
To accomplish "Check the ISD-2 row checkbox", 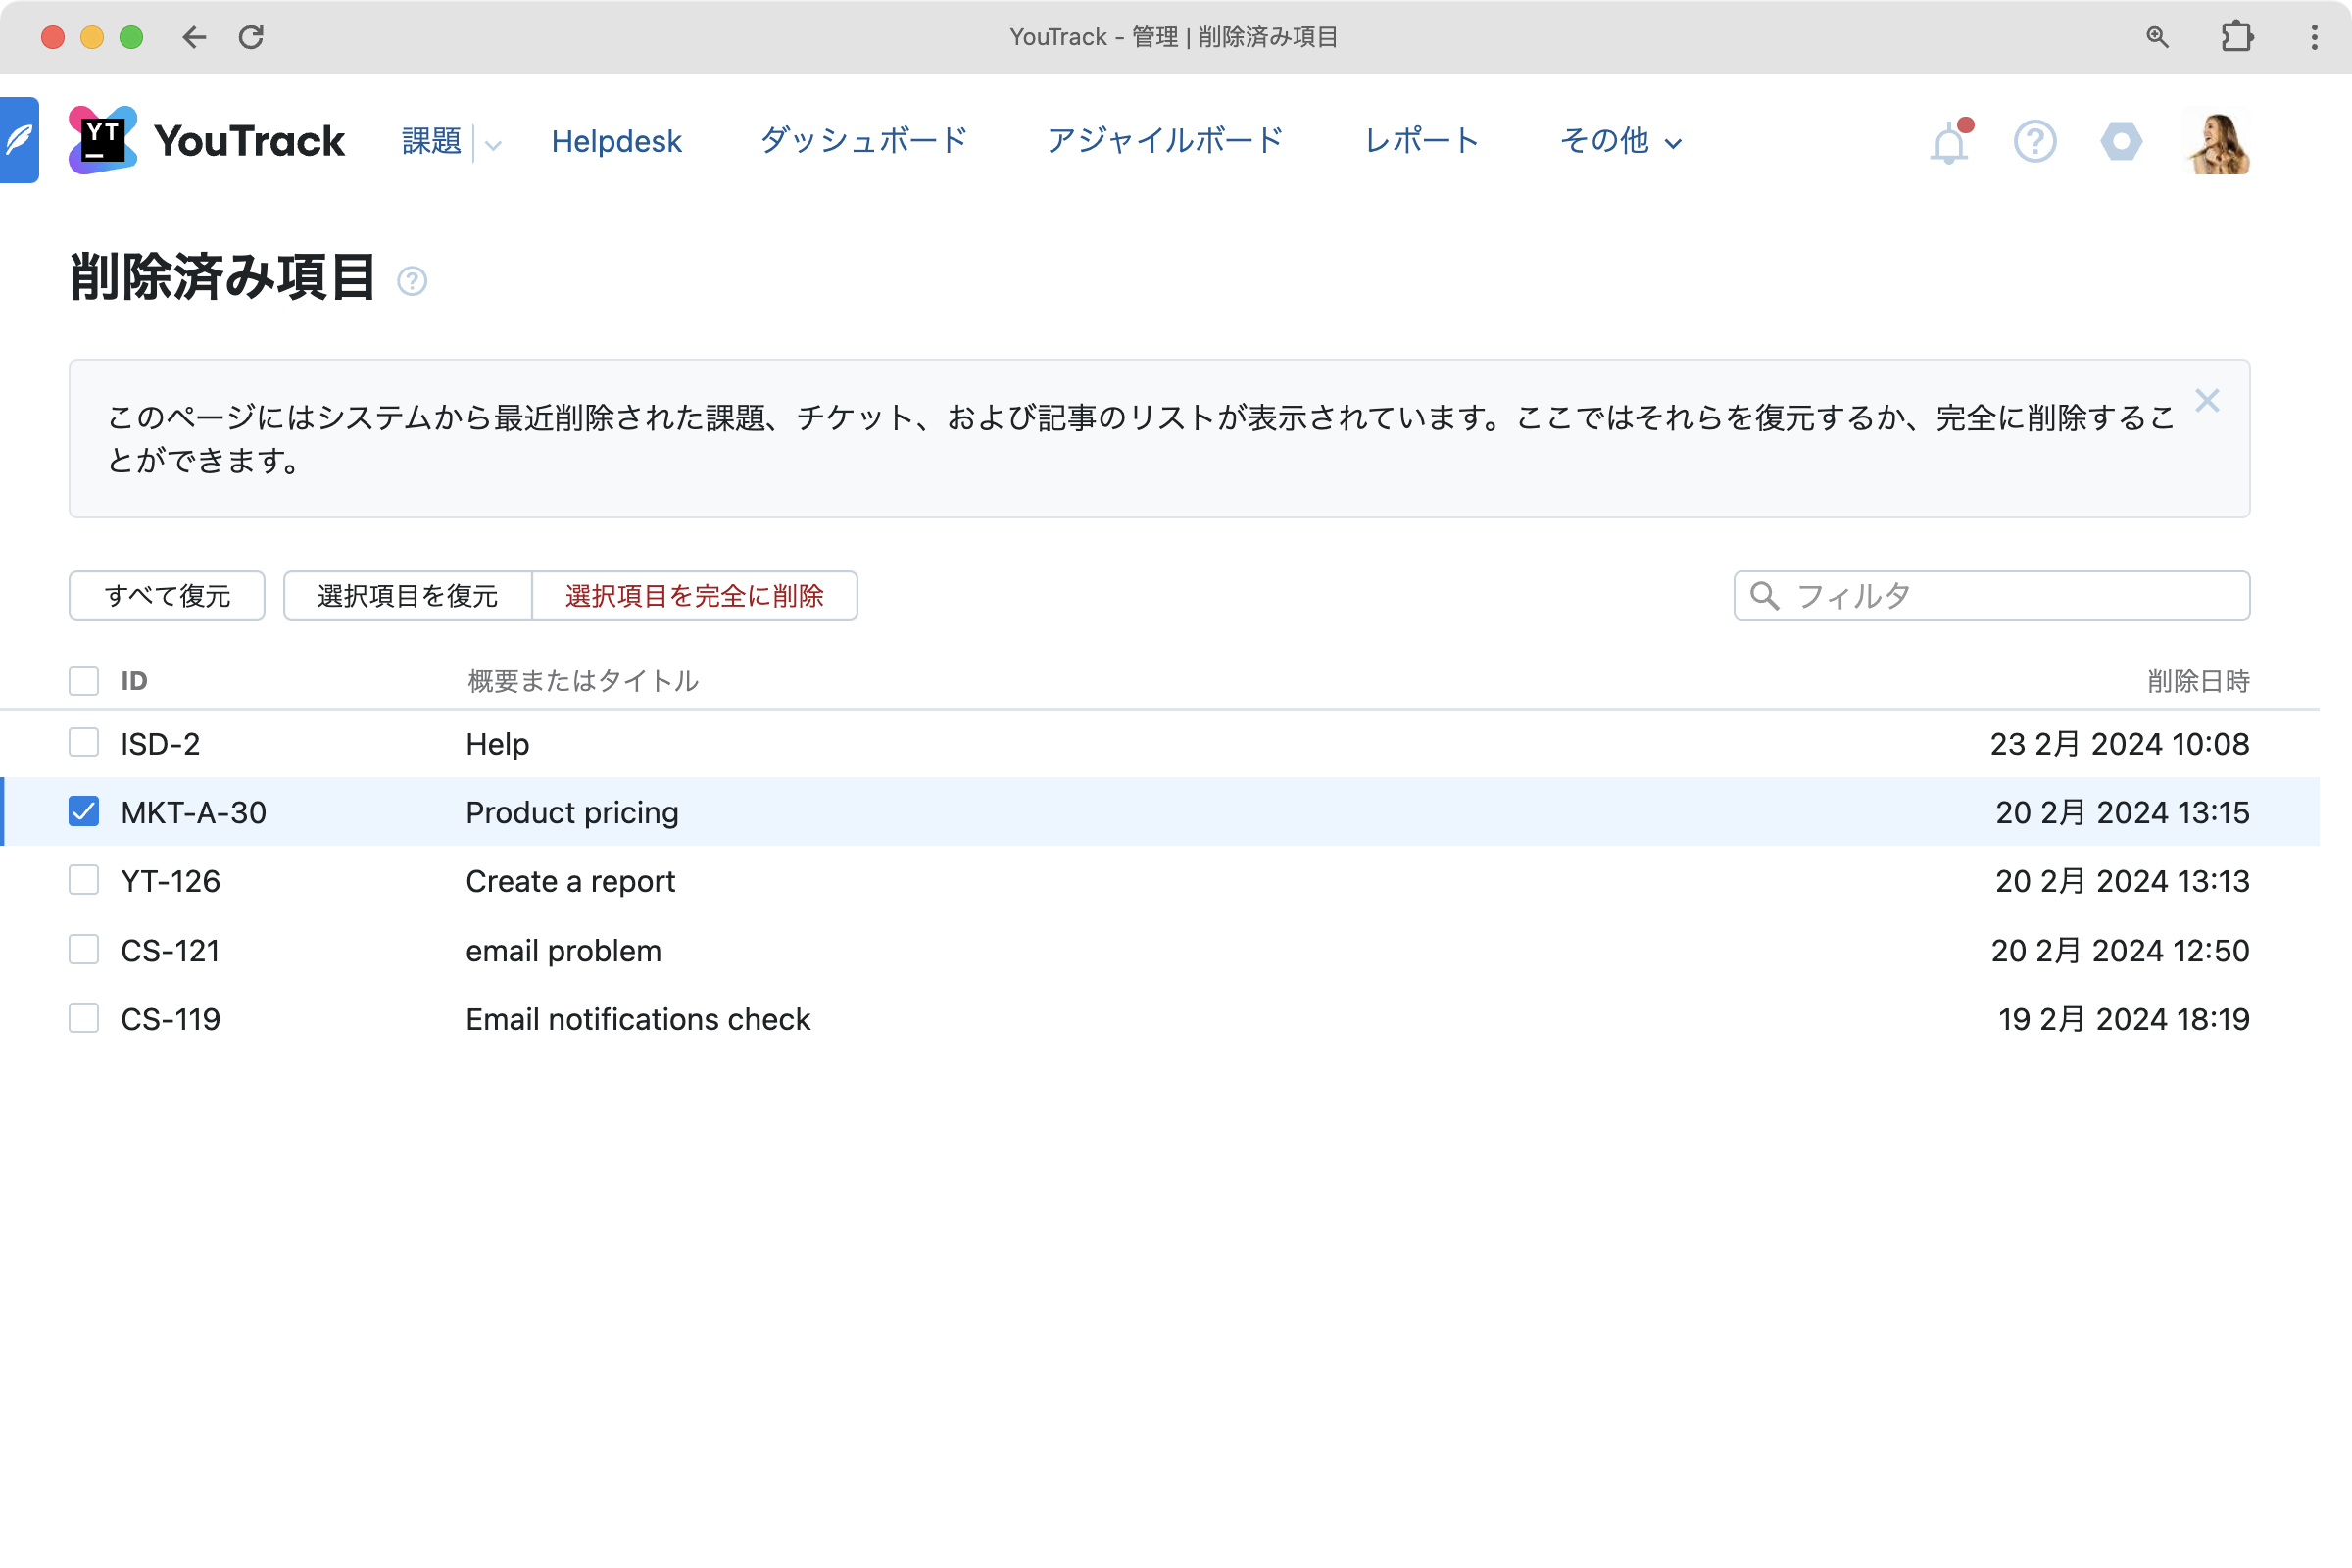I will point(84,742).
